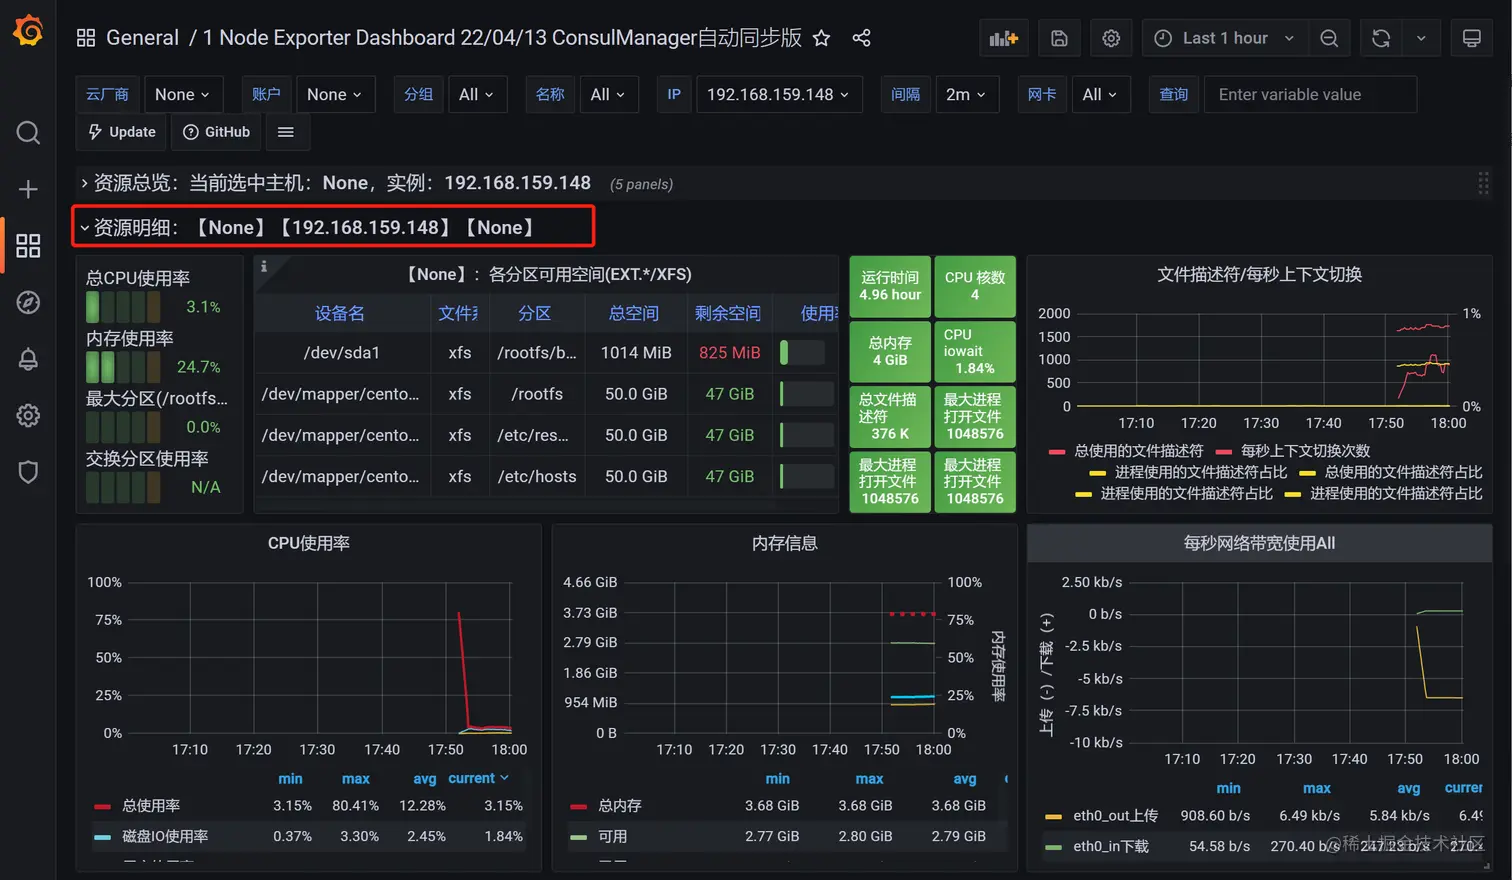The image size is (1512, 880).
Task: Open the Grafana home logo
Action: [28, 32]
